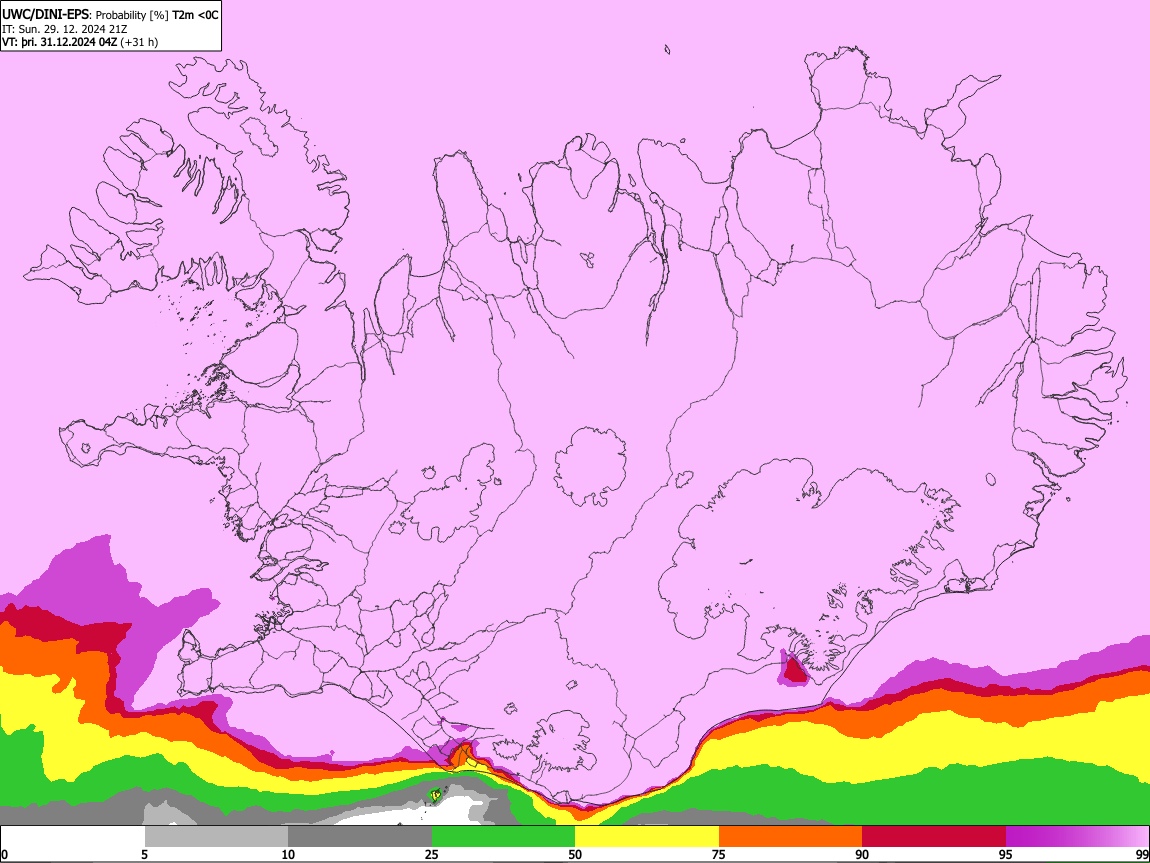Click the red 90-95 legend swatch
The width and height of the screenshot is (1150, 863).
pos(934,837)
